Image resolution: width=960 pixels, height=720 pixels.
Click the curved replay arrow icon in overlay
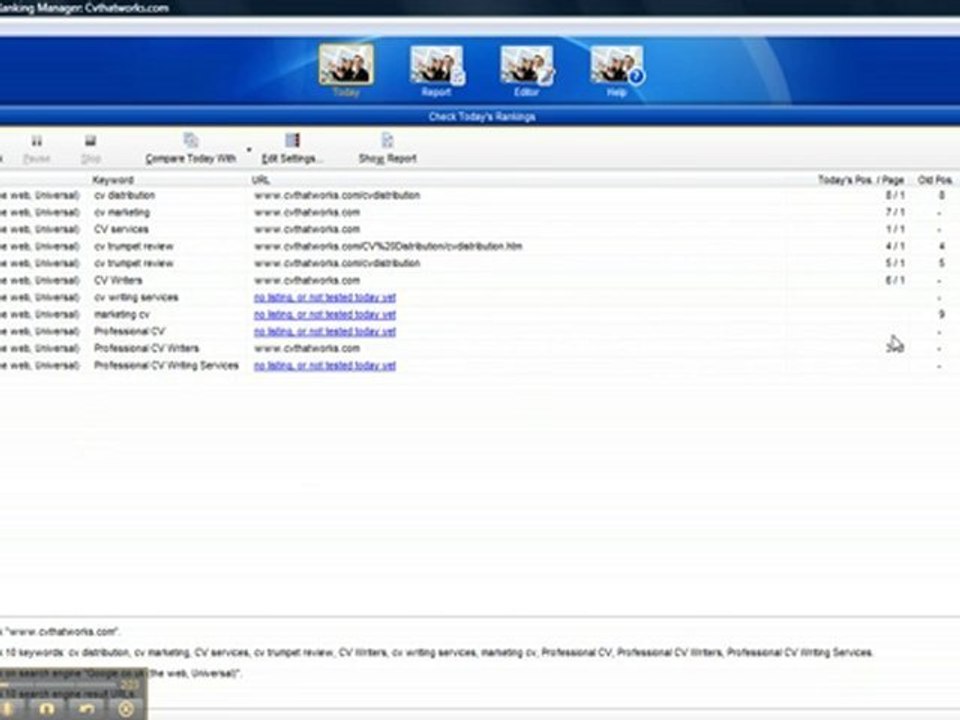click(x=86, y=709)
